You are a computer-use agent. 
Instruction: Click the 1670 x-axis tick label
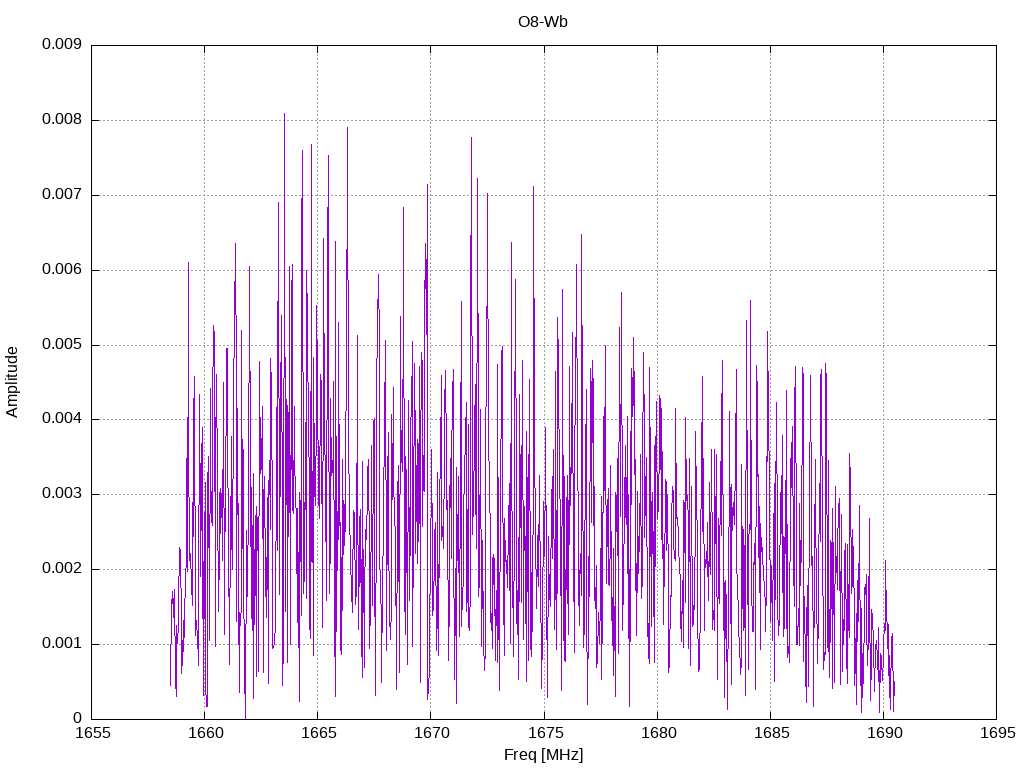coord(432,733)
